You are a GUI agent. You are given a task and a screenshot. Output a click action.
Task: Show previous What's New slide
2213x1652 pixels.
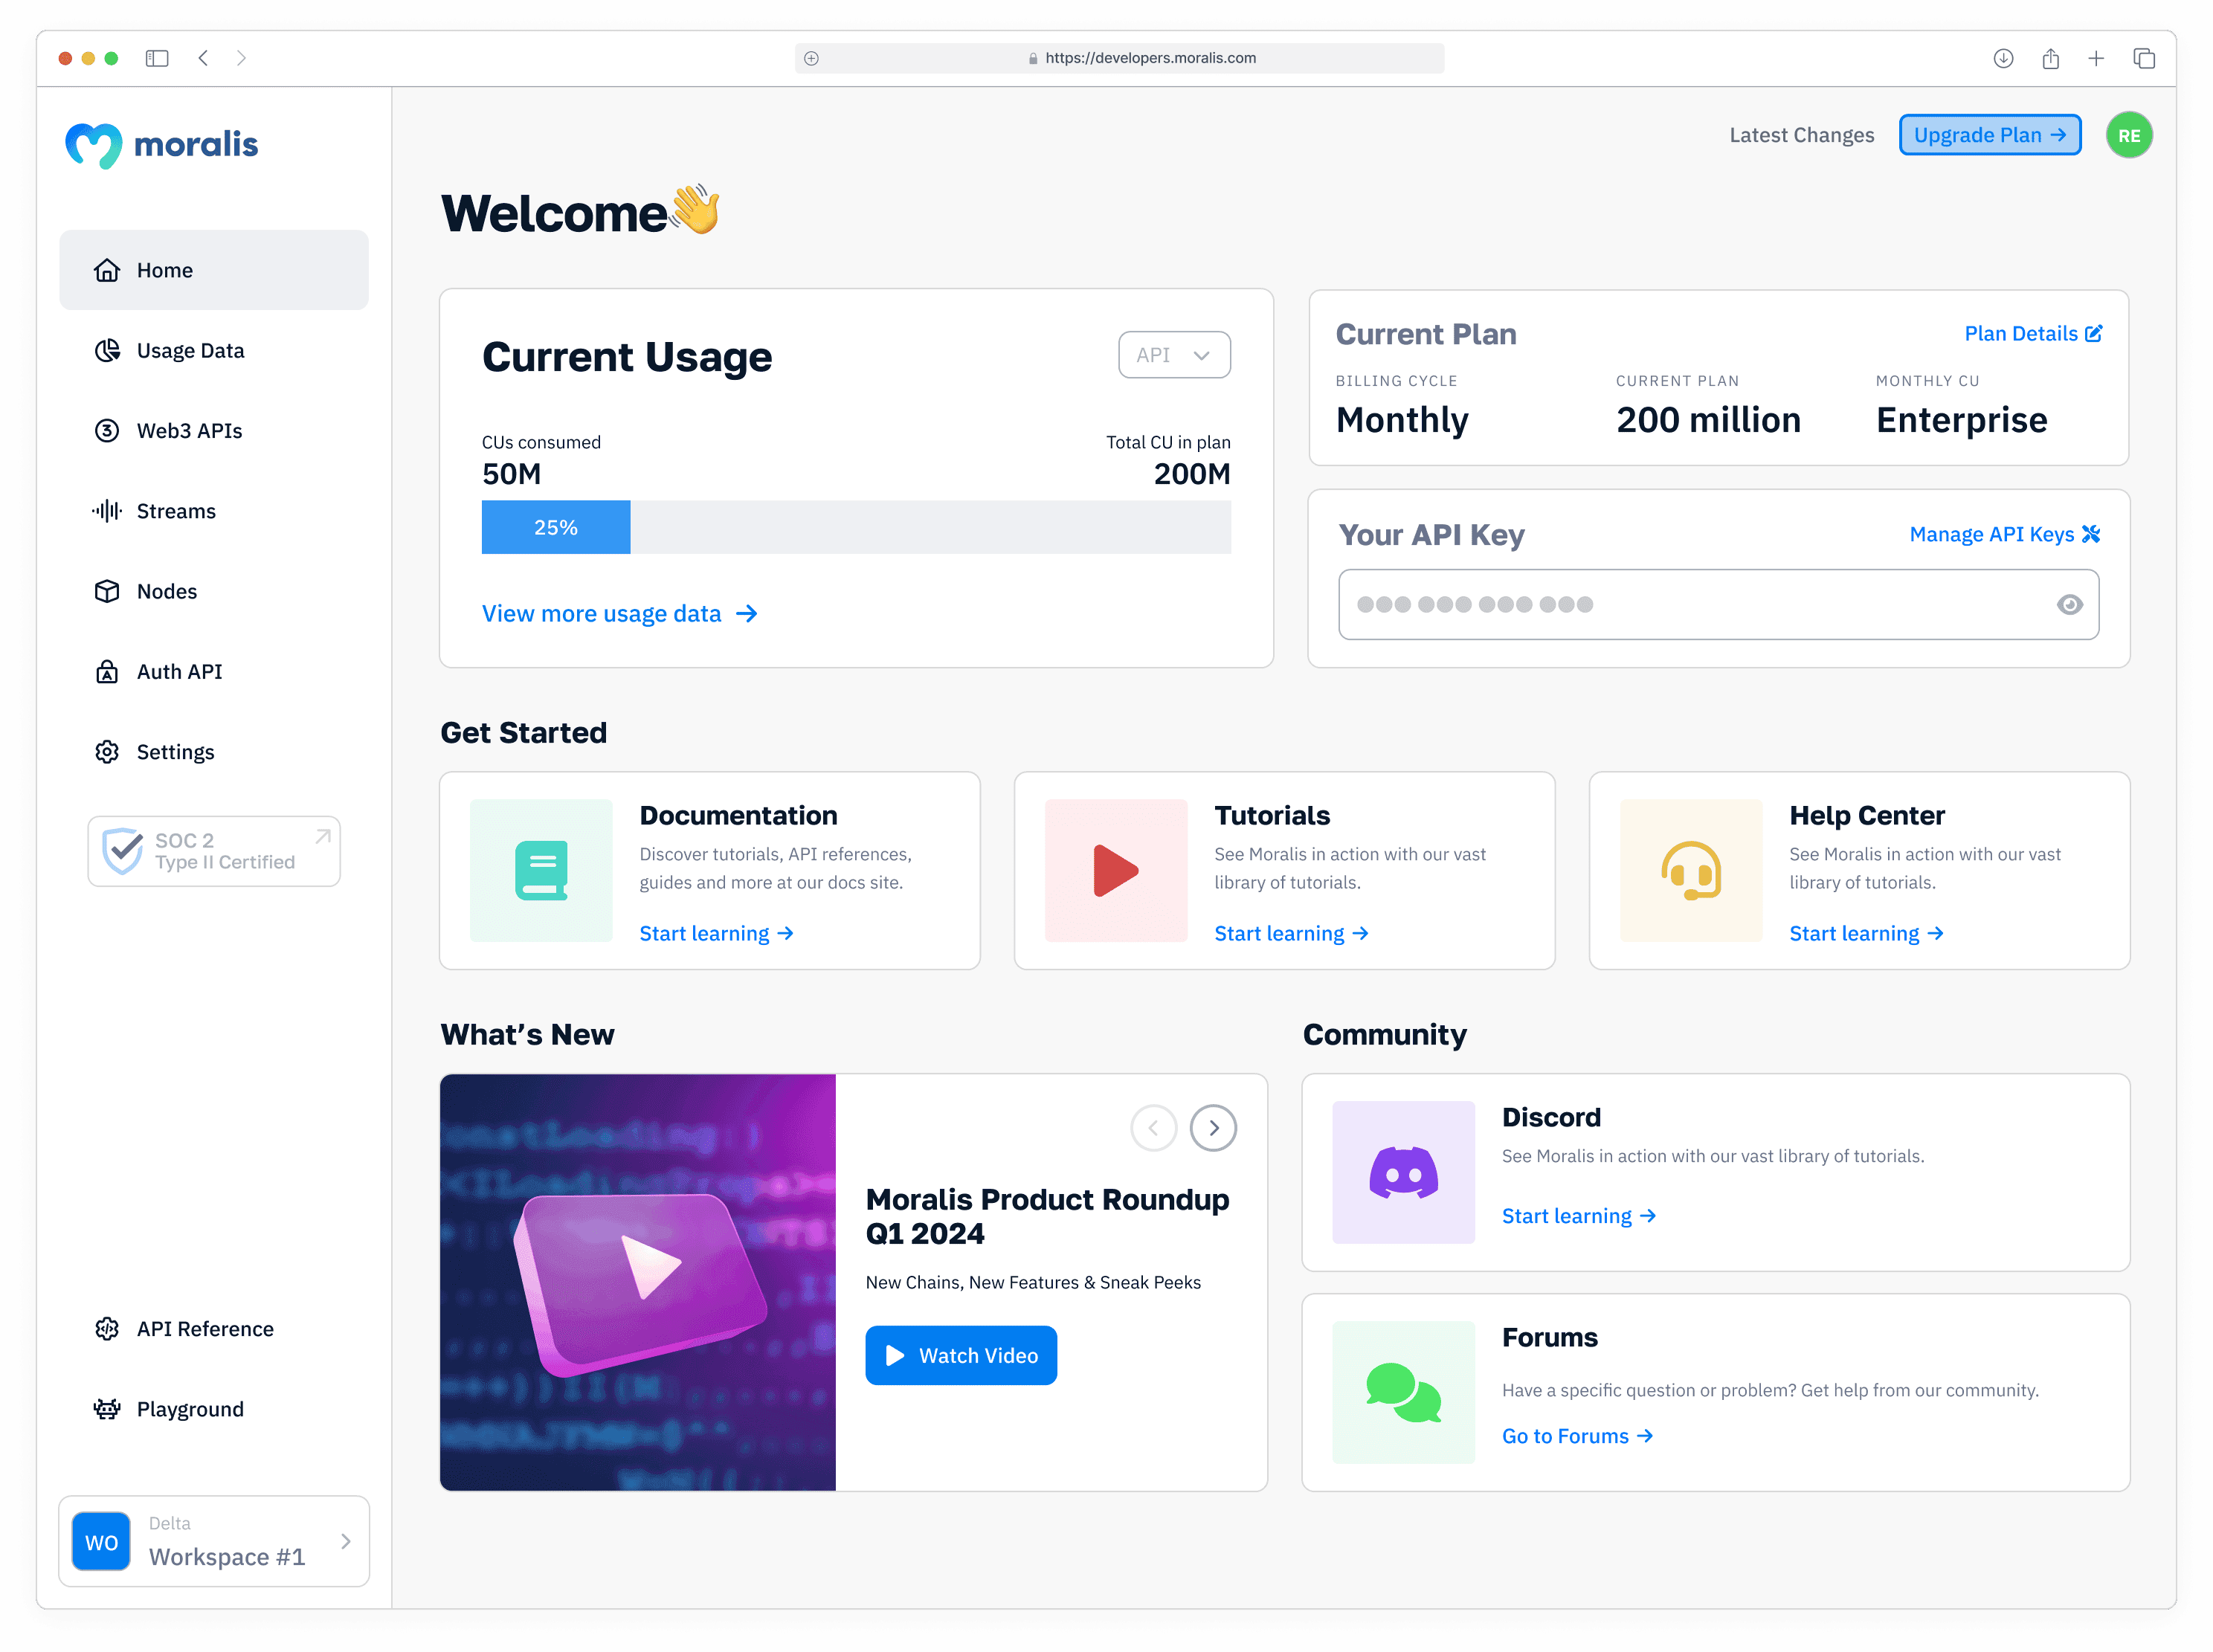(x=1153, y=1128)
